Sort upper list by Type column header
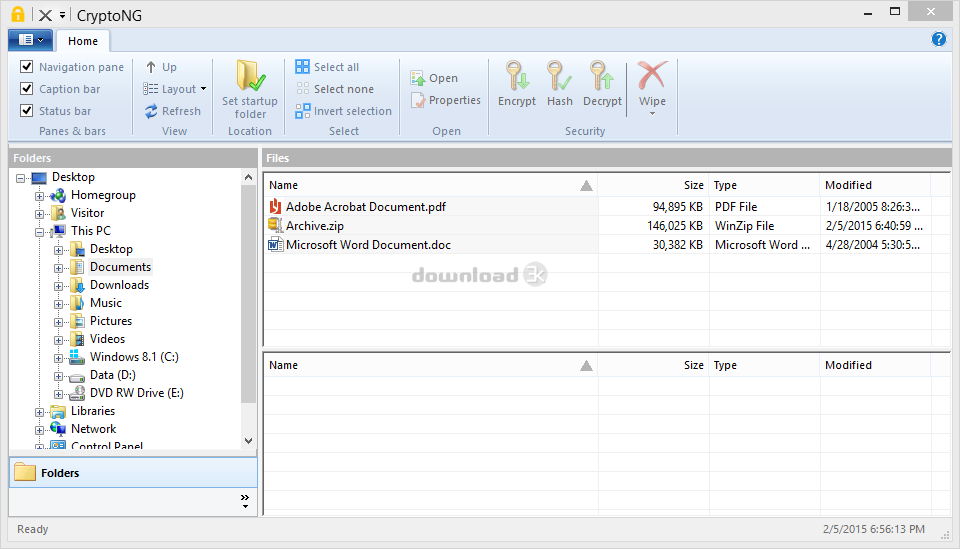Image resolution: width=960 pixels, height=549 pixels. click(x=764, y=185)
